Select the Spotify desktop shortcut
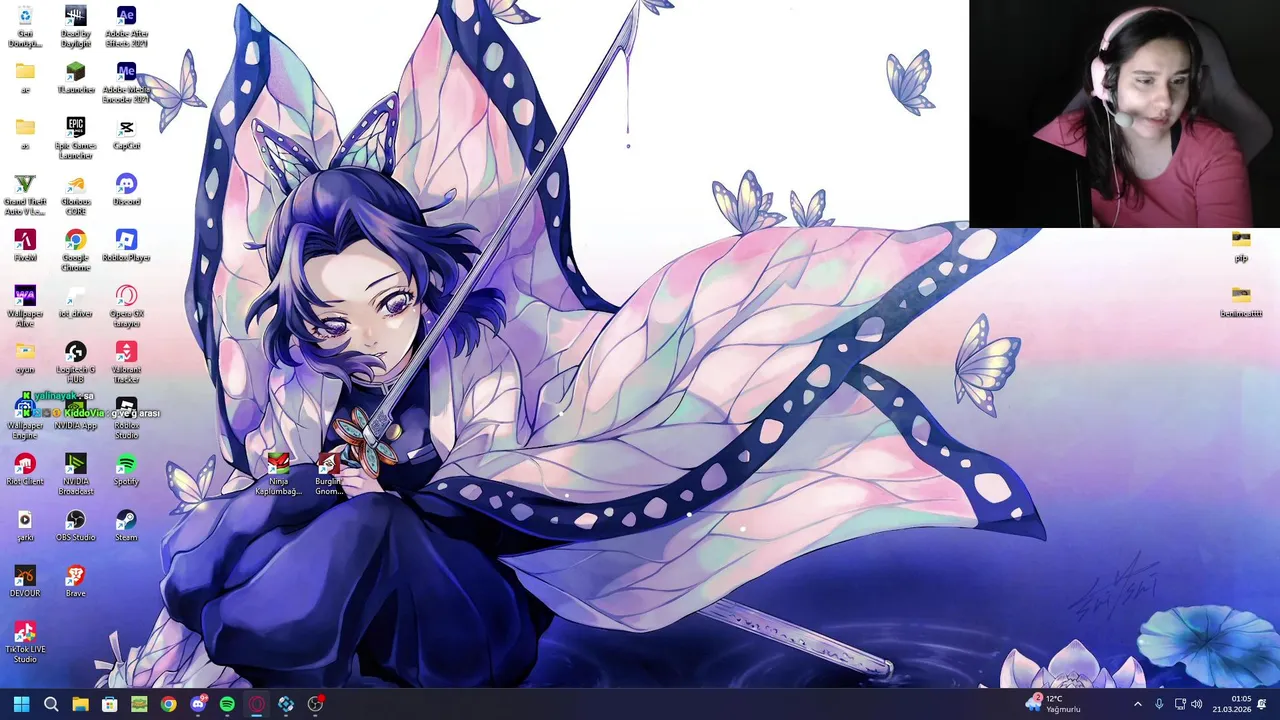This screenshot has width=1280, height=720. 126,470
